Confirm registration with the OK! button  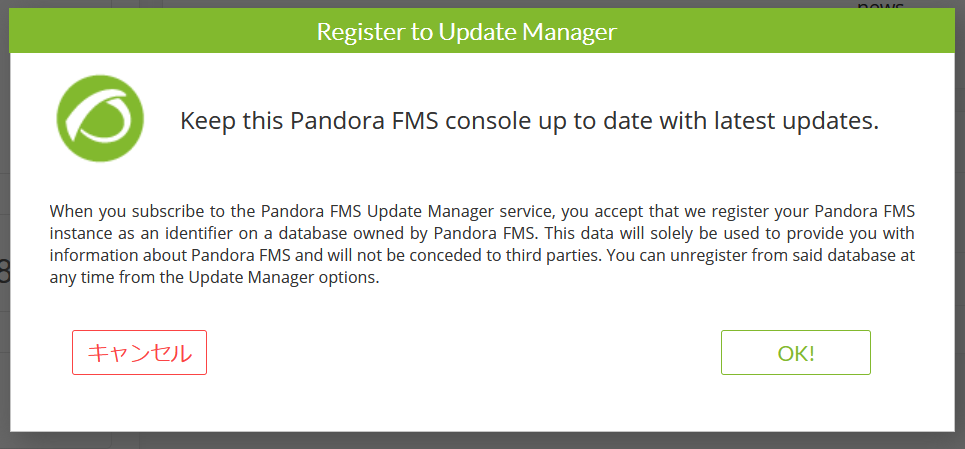(x=796, y=352)
